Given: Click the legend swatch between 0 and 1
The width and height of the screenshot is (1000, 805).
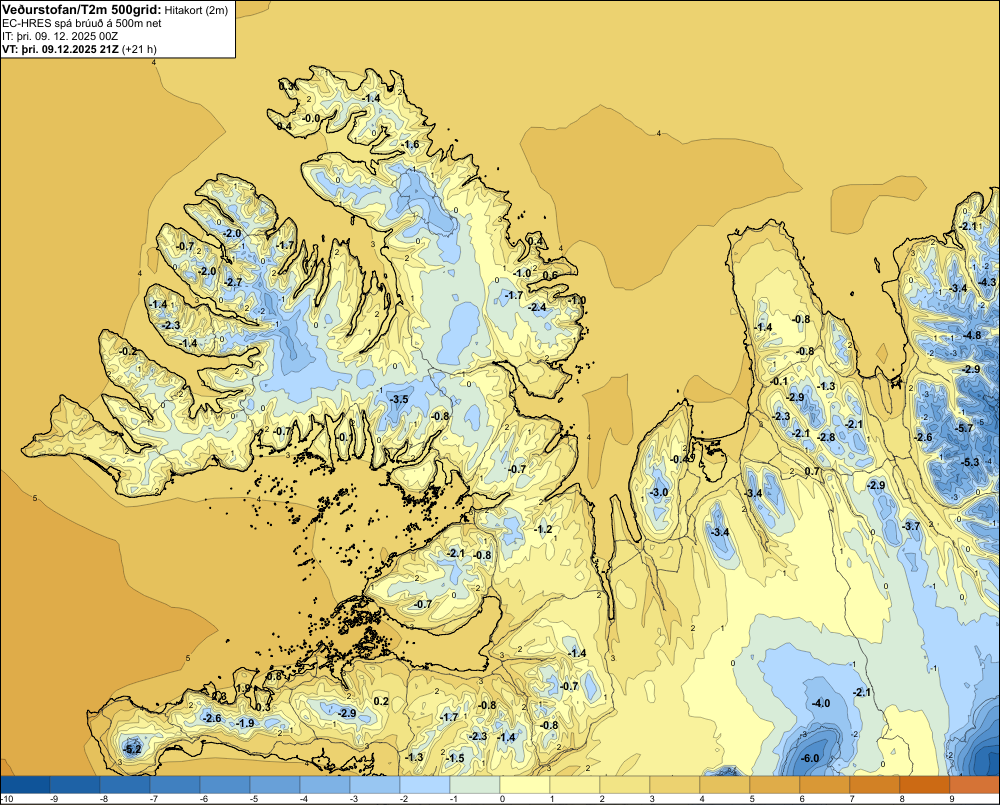Looking at the screenshot, I should point(525,785).
